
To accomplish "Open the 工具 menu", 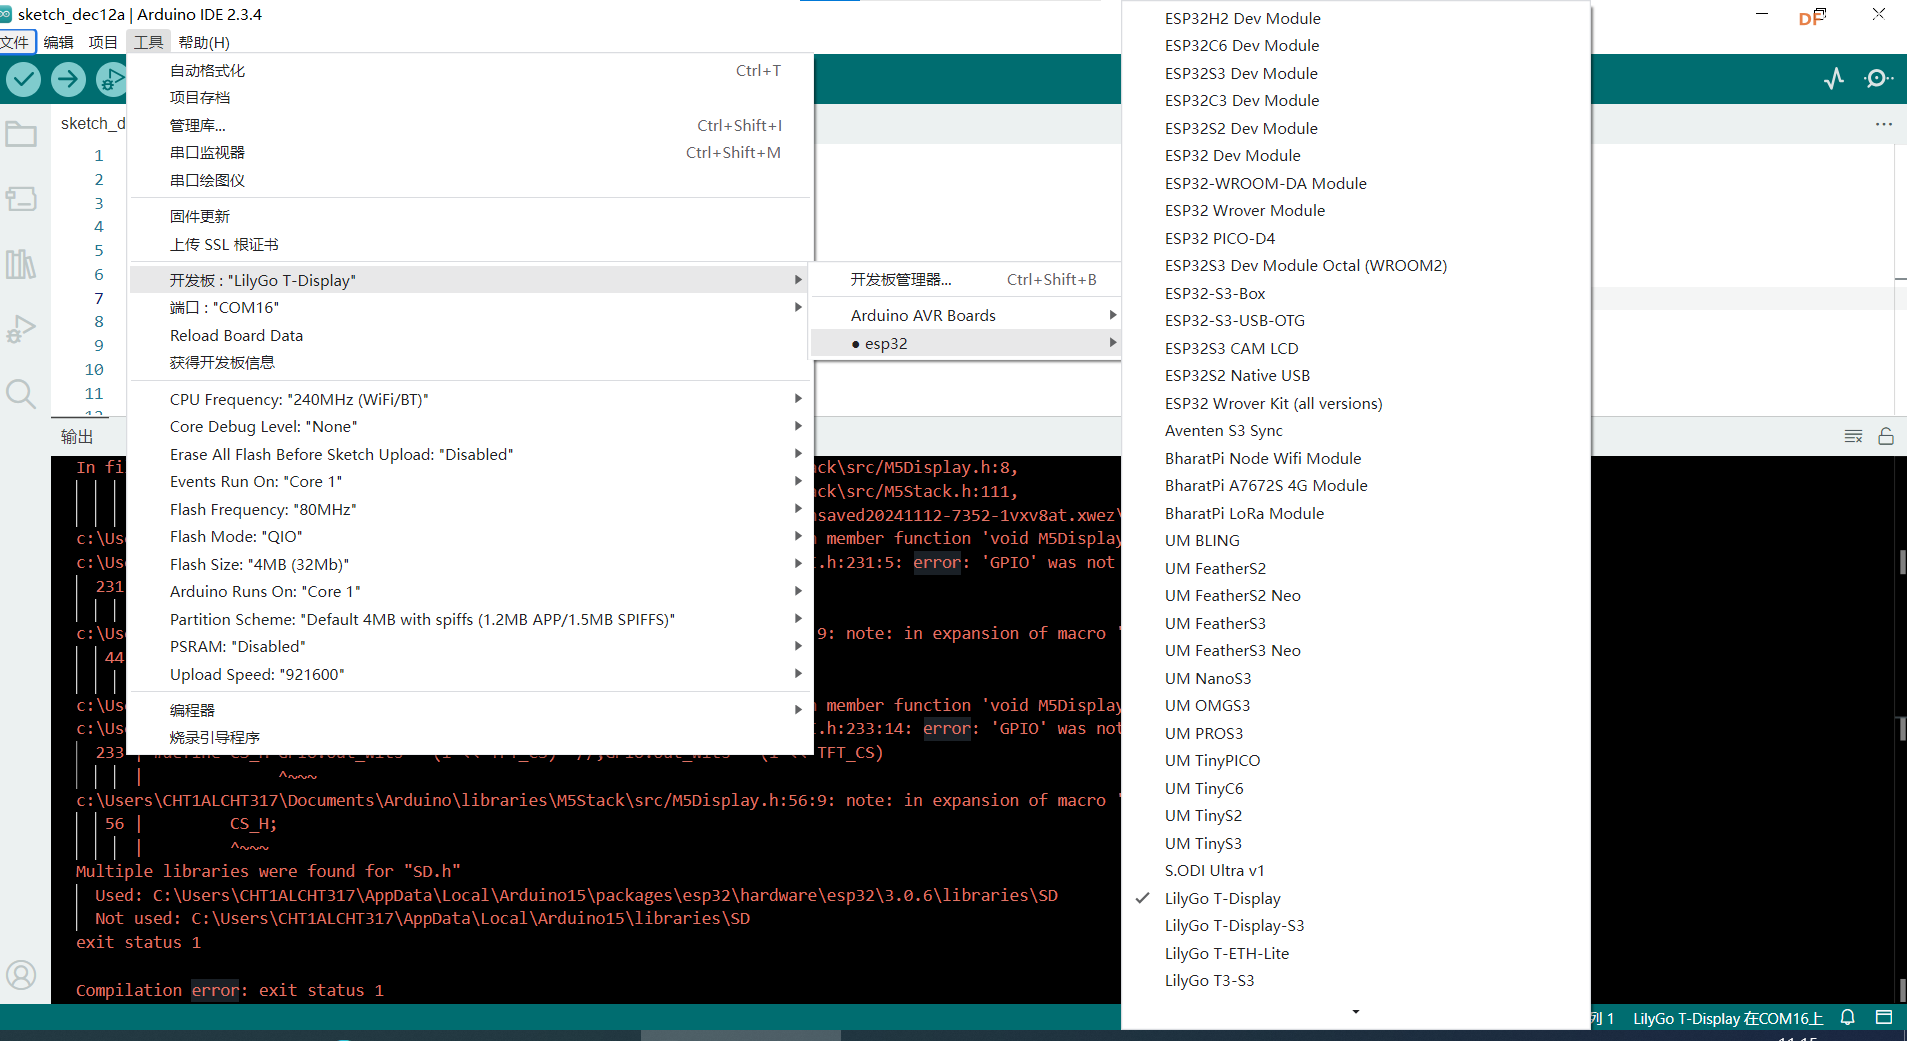I will tap(148, 42).
